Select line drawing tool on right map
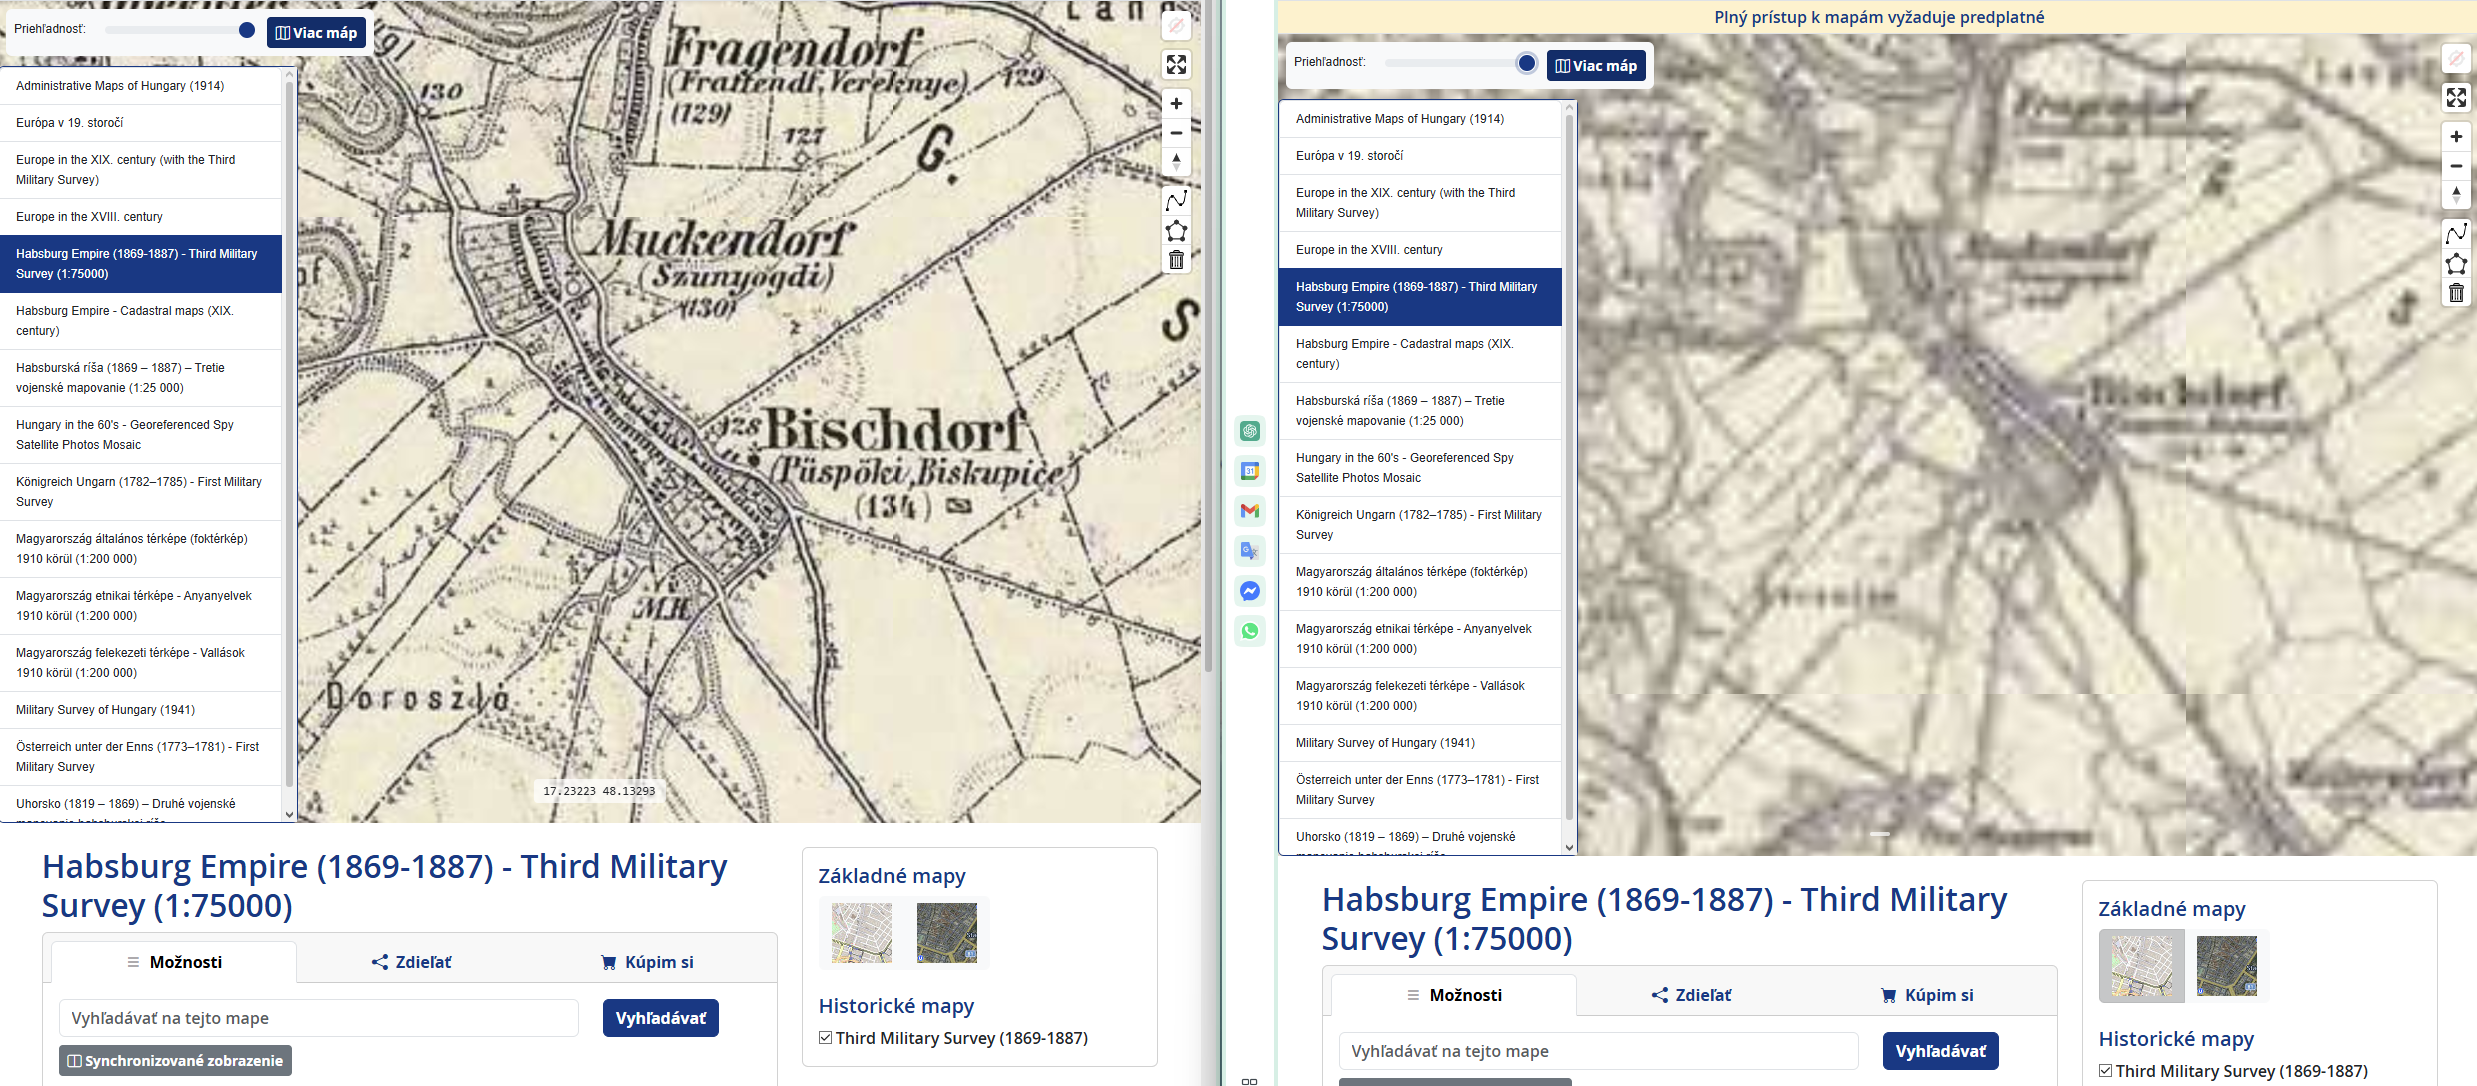 (x=2456, y=234)
